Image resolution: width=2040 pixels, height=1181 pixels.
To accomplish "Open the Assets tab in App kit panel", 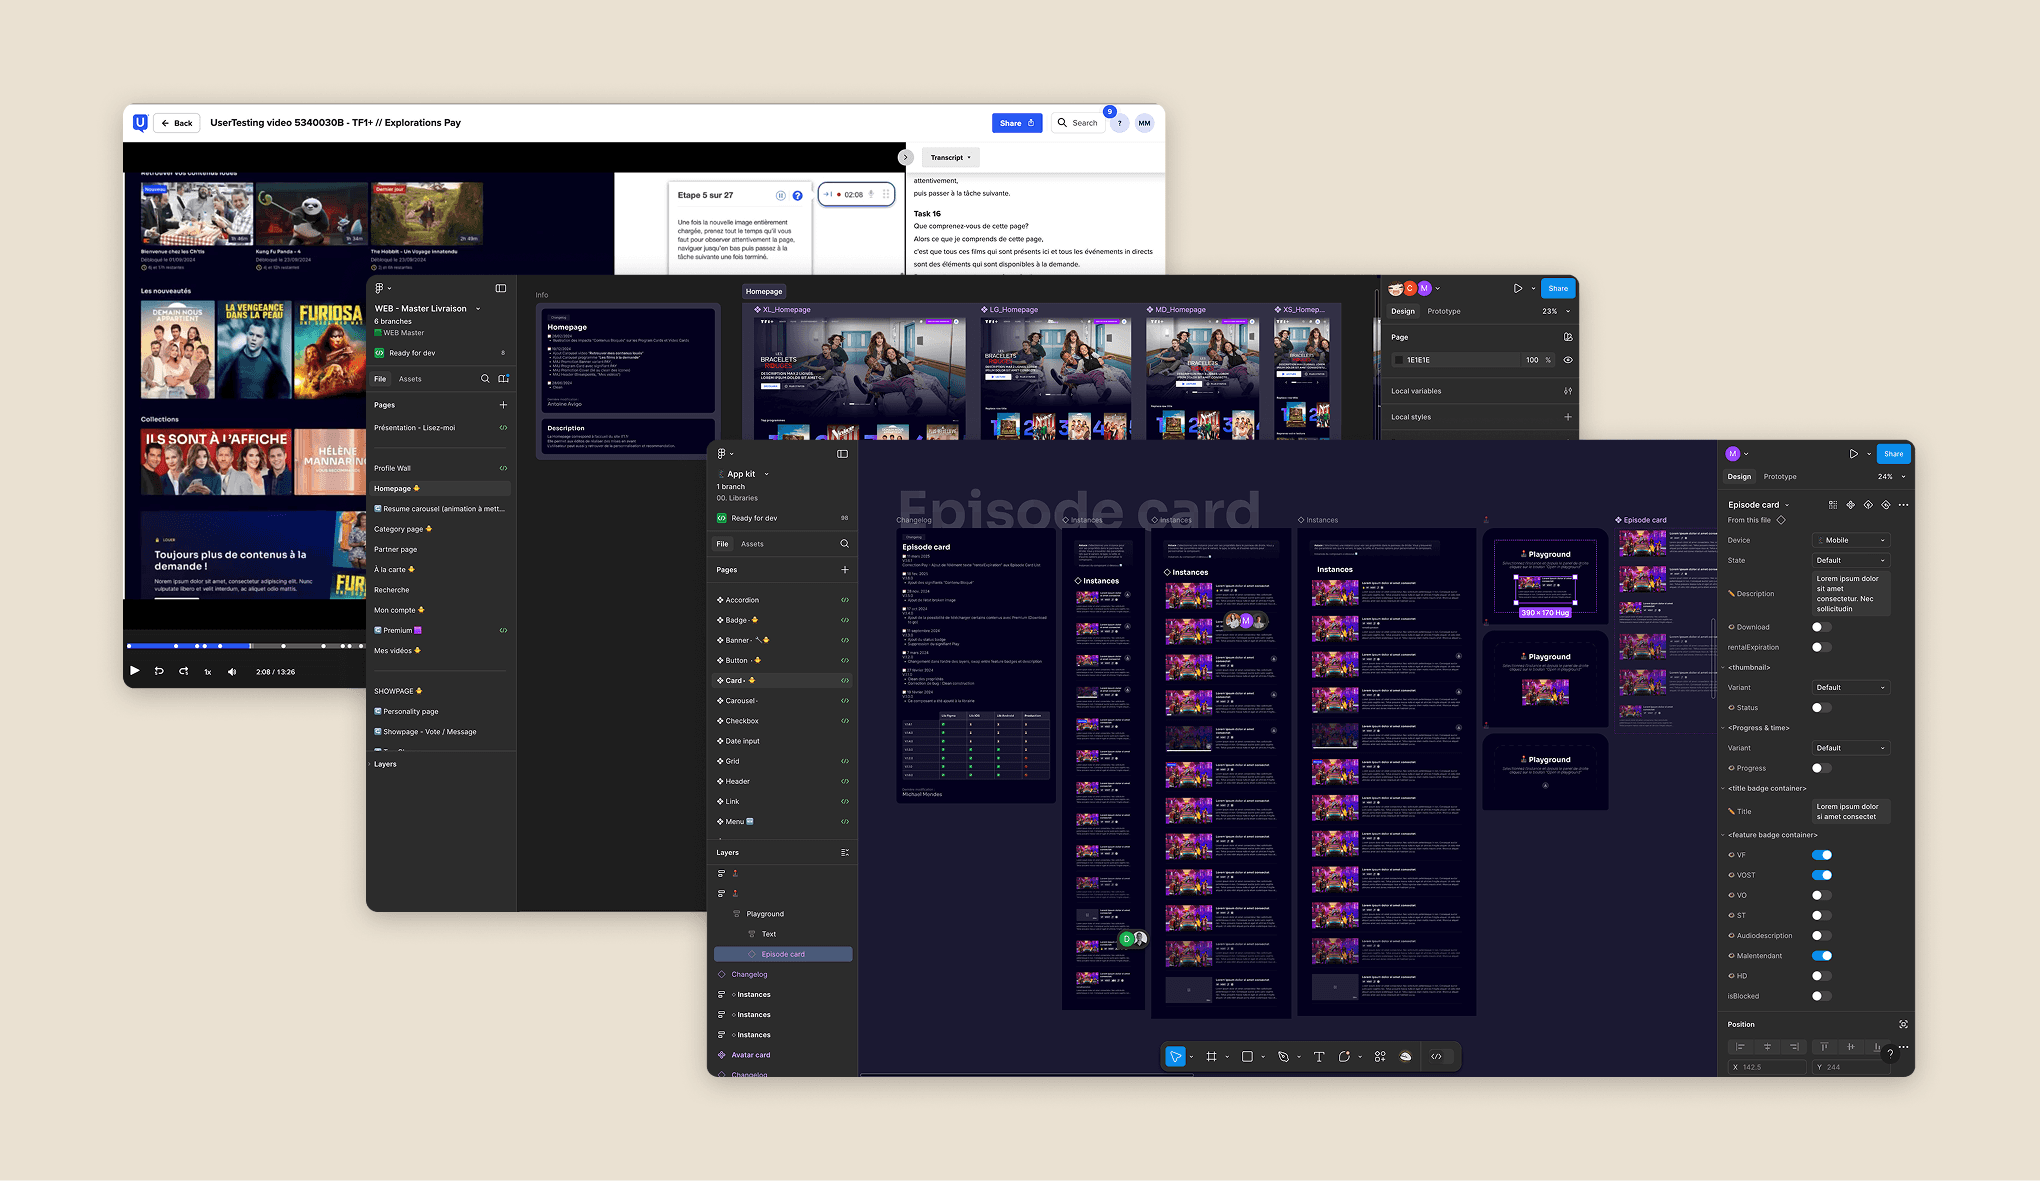I will point(752,544).
